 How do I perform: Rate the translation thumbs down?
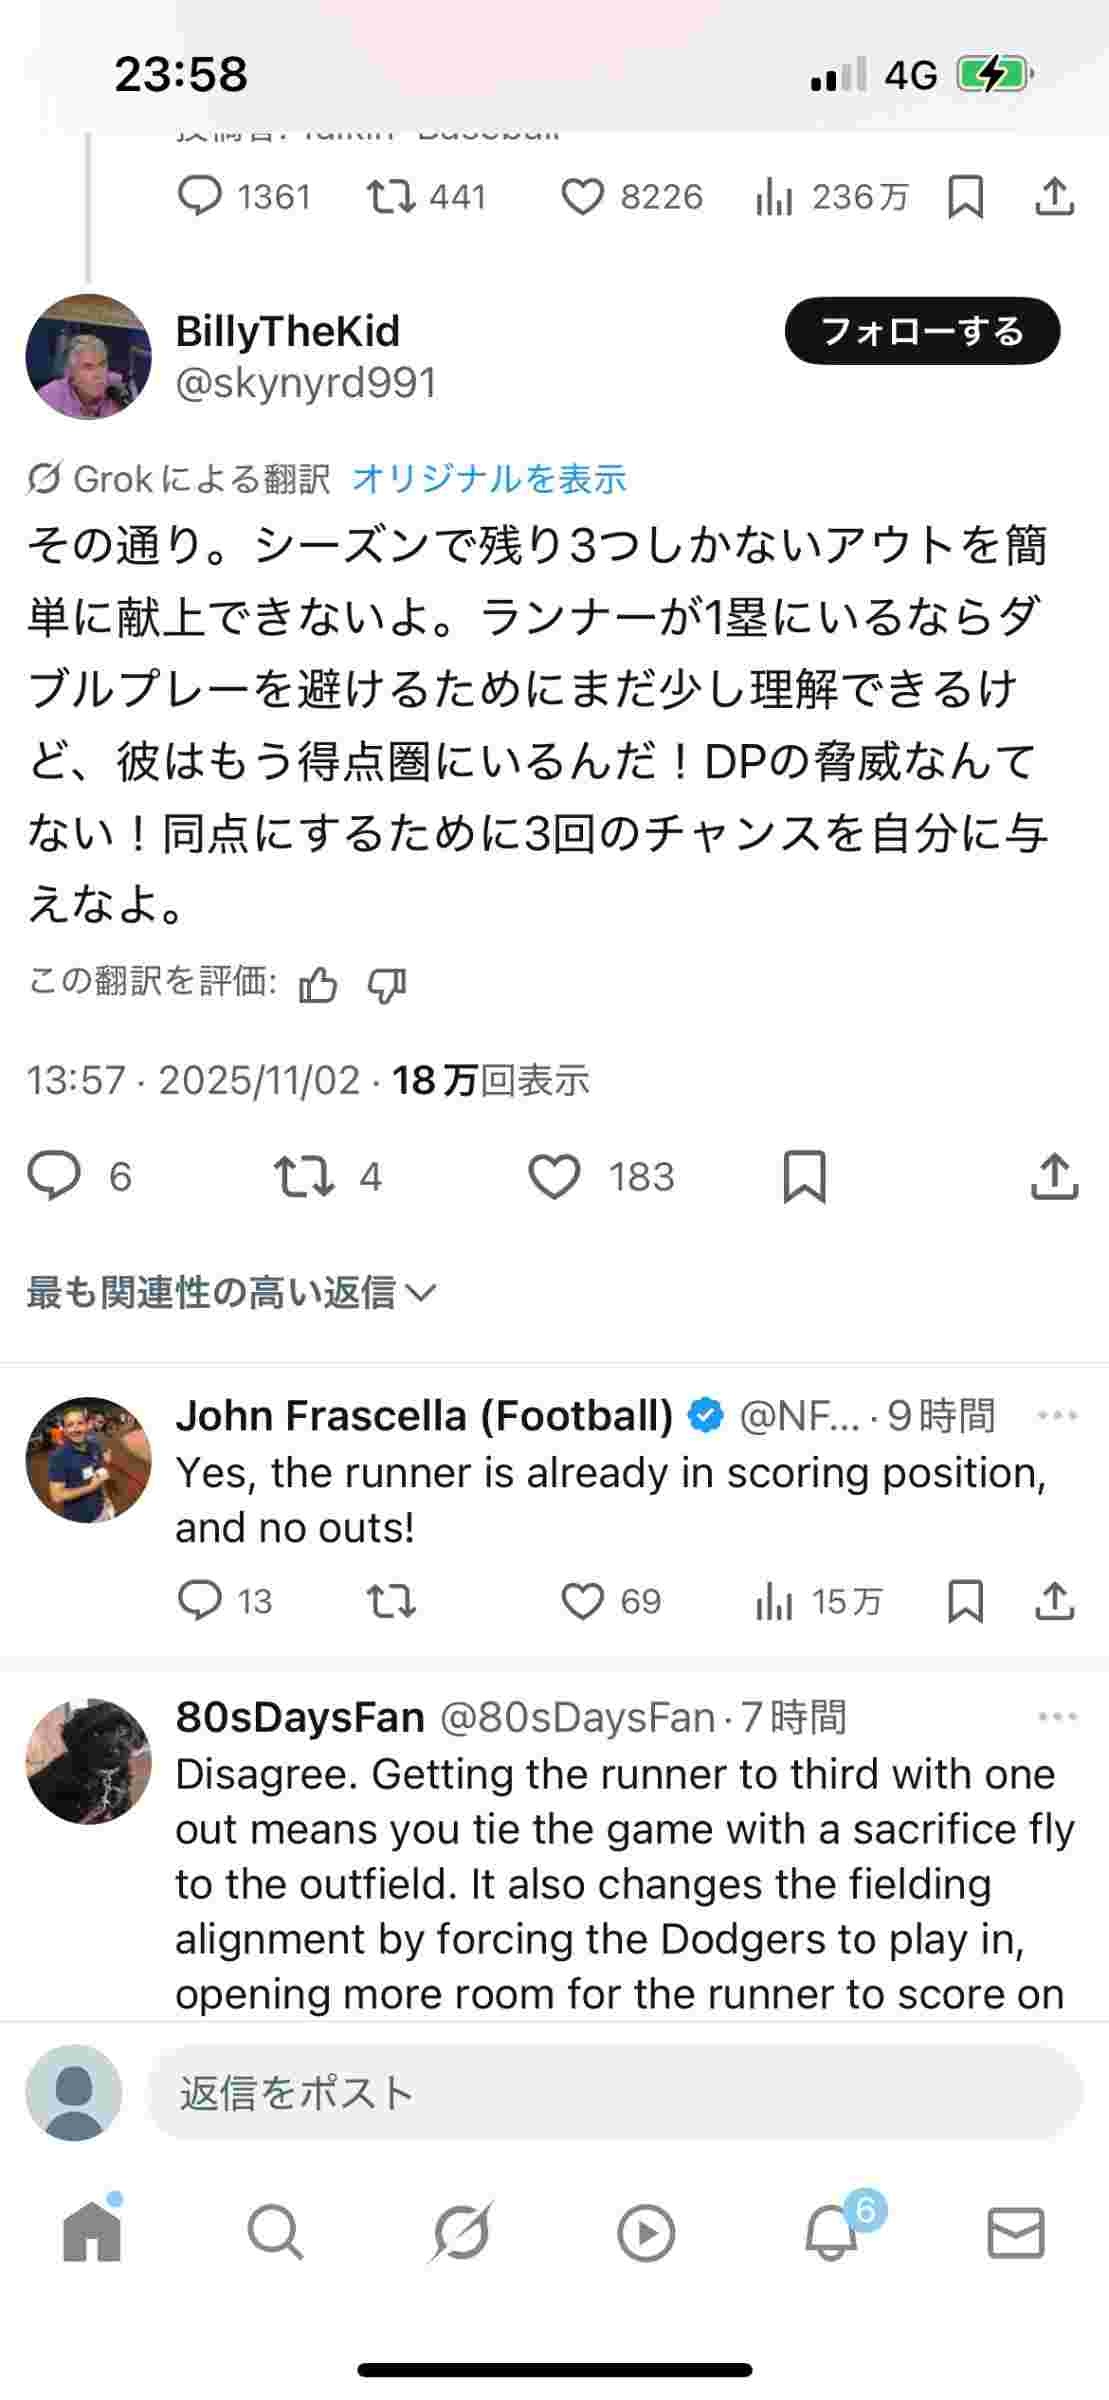(x=386, y=985)
